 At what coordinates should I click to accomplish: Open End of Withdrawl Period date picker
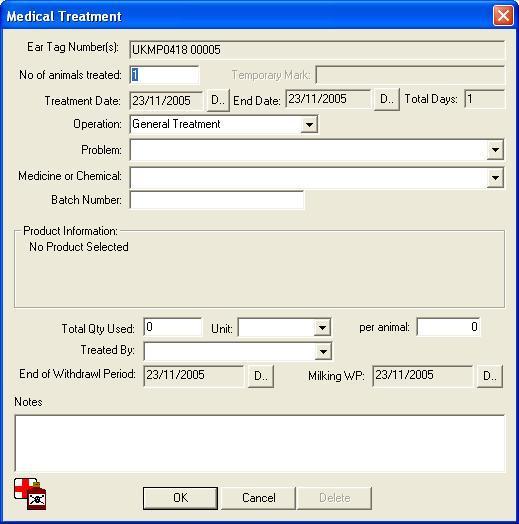pos(261,376)
